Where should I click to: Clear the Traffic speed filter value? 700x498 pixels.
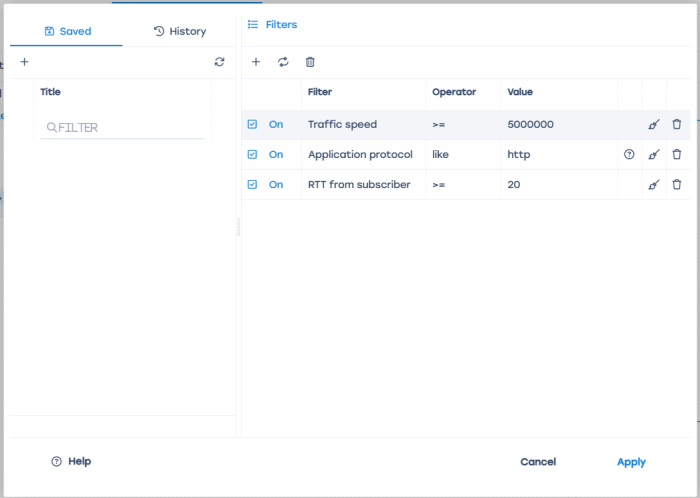(654, 125)
